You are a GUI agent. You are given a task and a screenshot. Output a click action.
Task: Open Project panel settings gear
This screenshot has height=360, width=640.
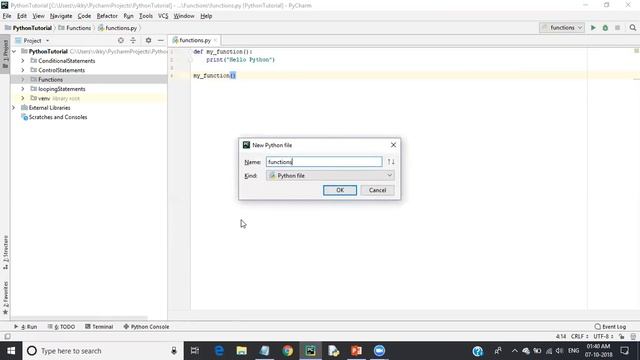click(x=148, y=40)
